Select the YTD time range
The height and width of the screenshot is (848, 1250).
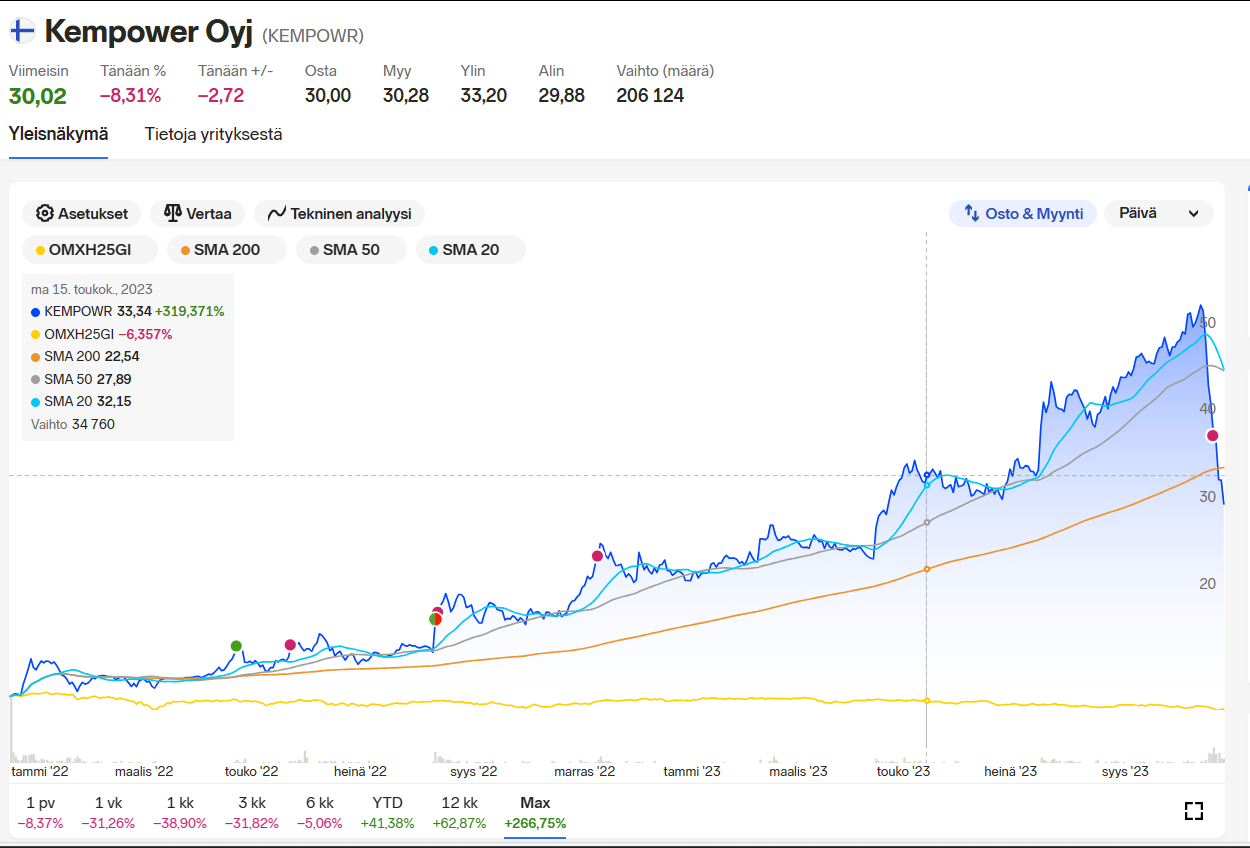tap(387, 811)
